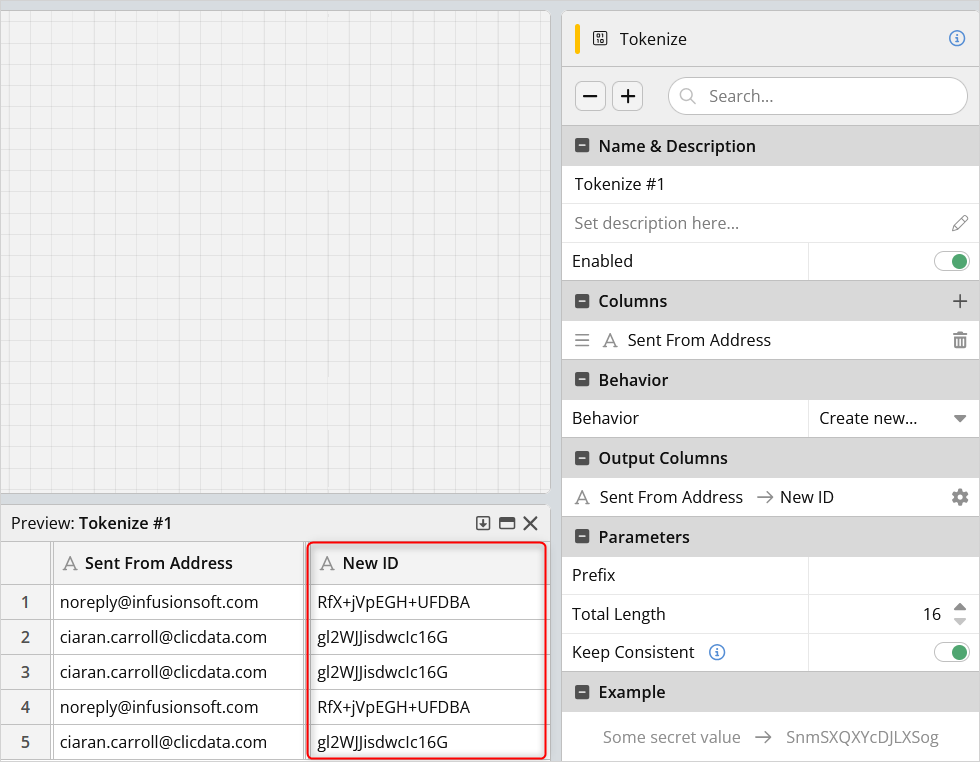Click the Total Length value 16

click(931, 614)
